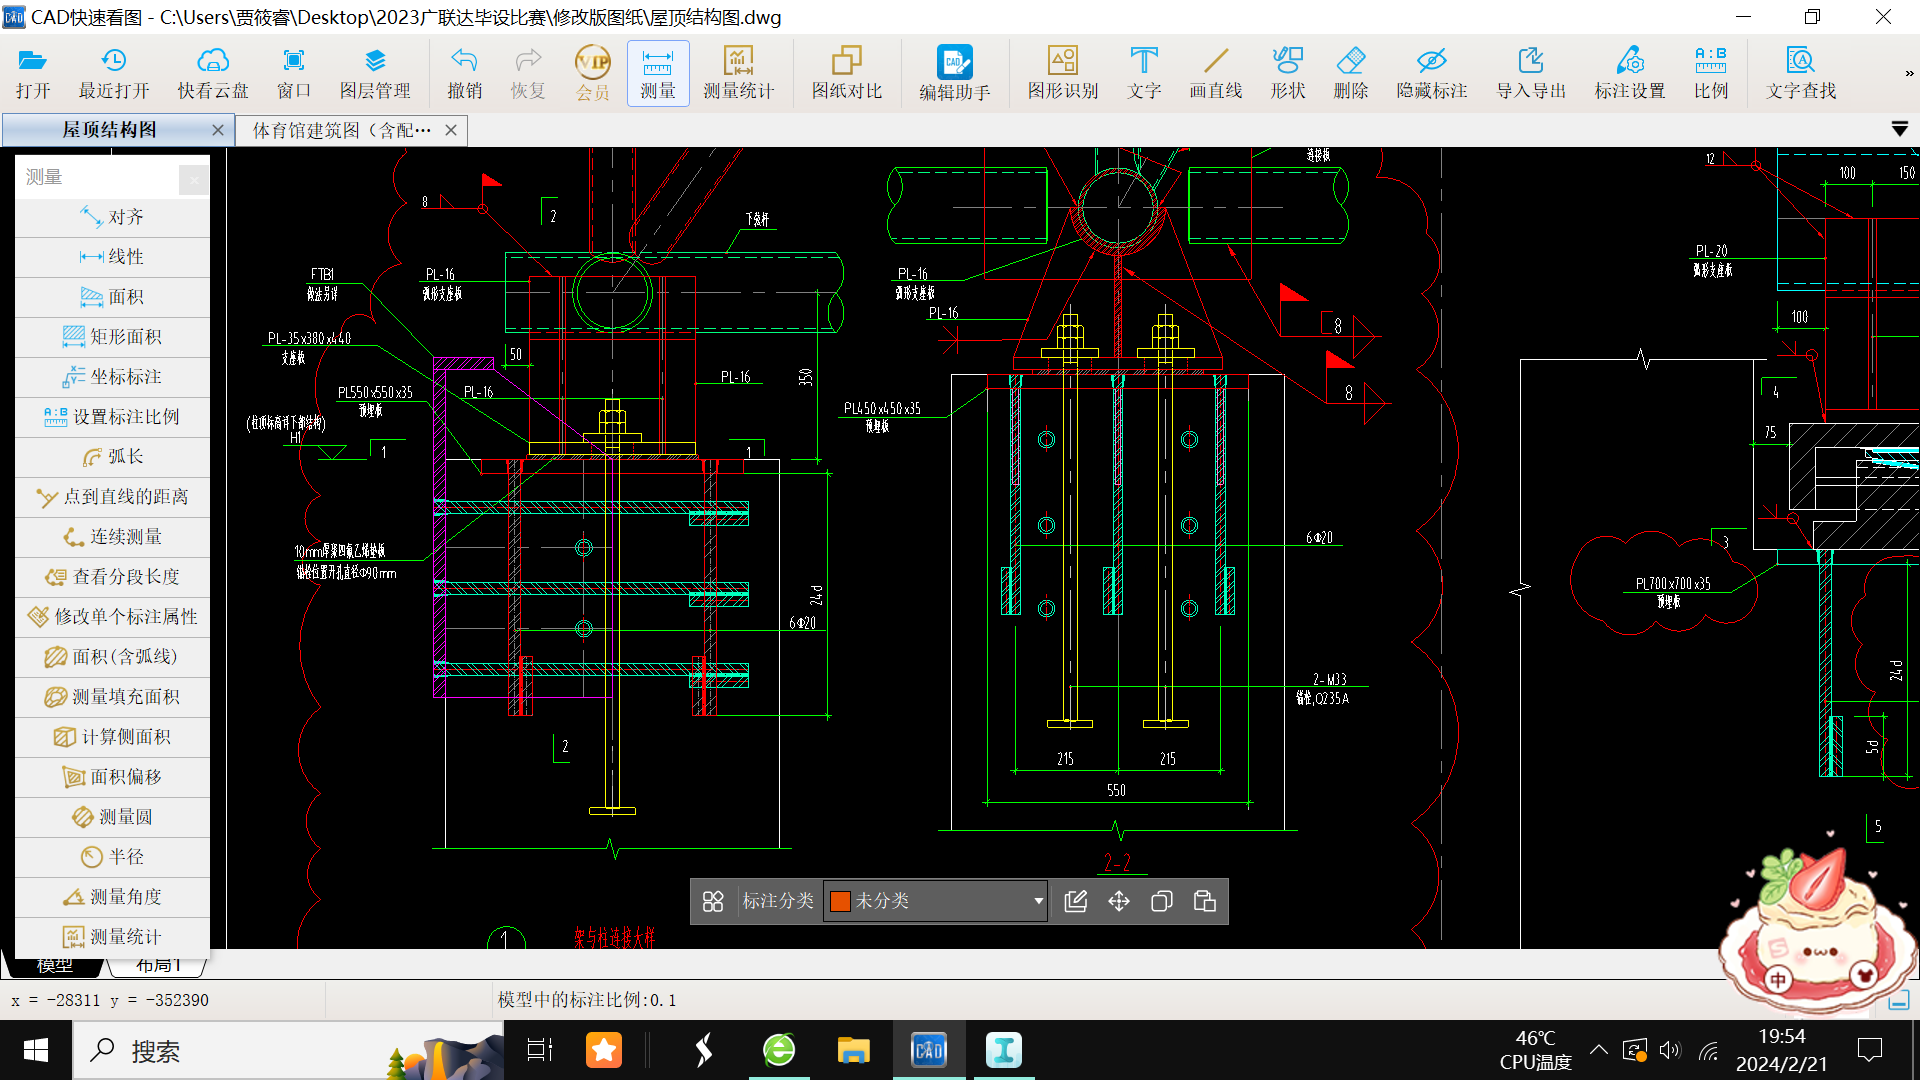The height and width of the screenshot is (1080, 1920).
Task: Select 矩形面积 rectangle area
Action: pyautogui.click(x=113, y=337)
